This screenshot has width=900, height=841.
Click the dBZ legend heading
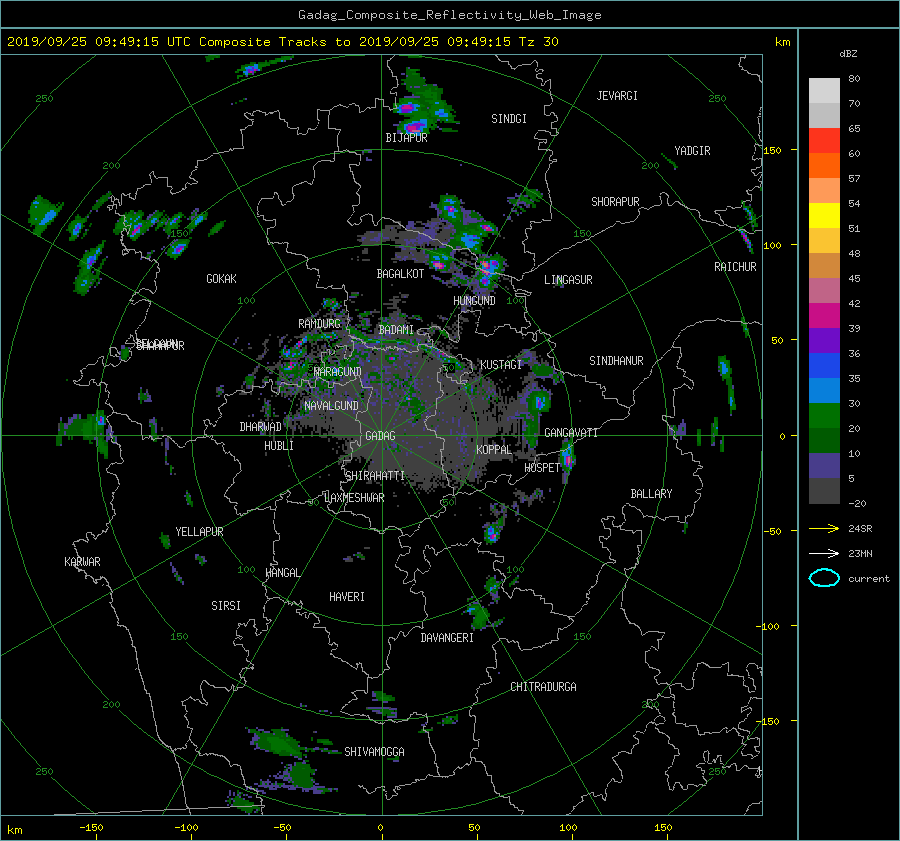pyautogui.click(x=848, y=54)
